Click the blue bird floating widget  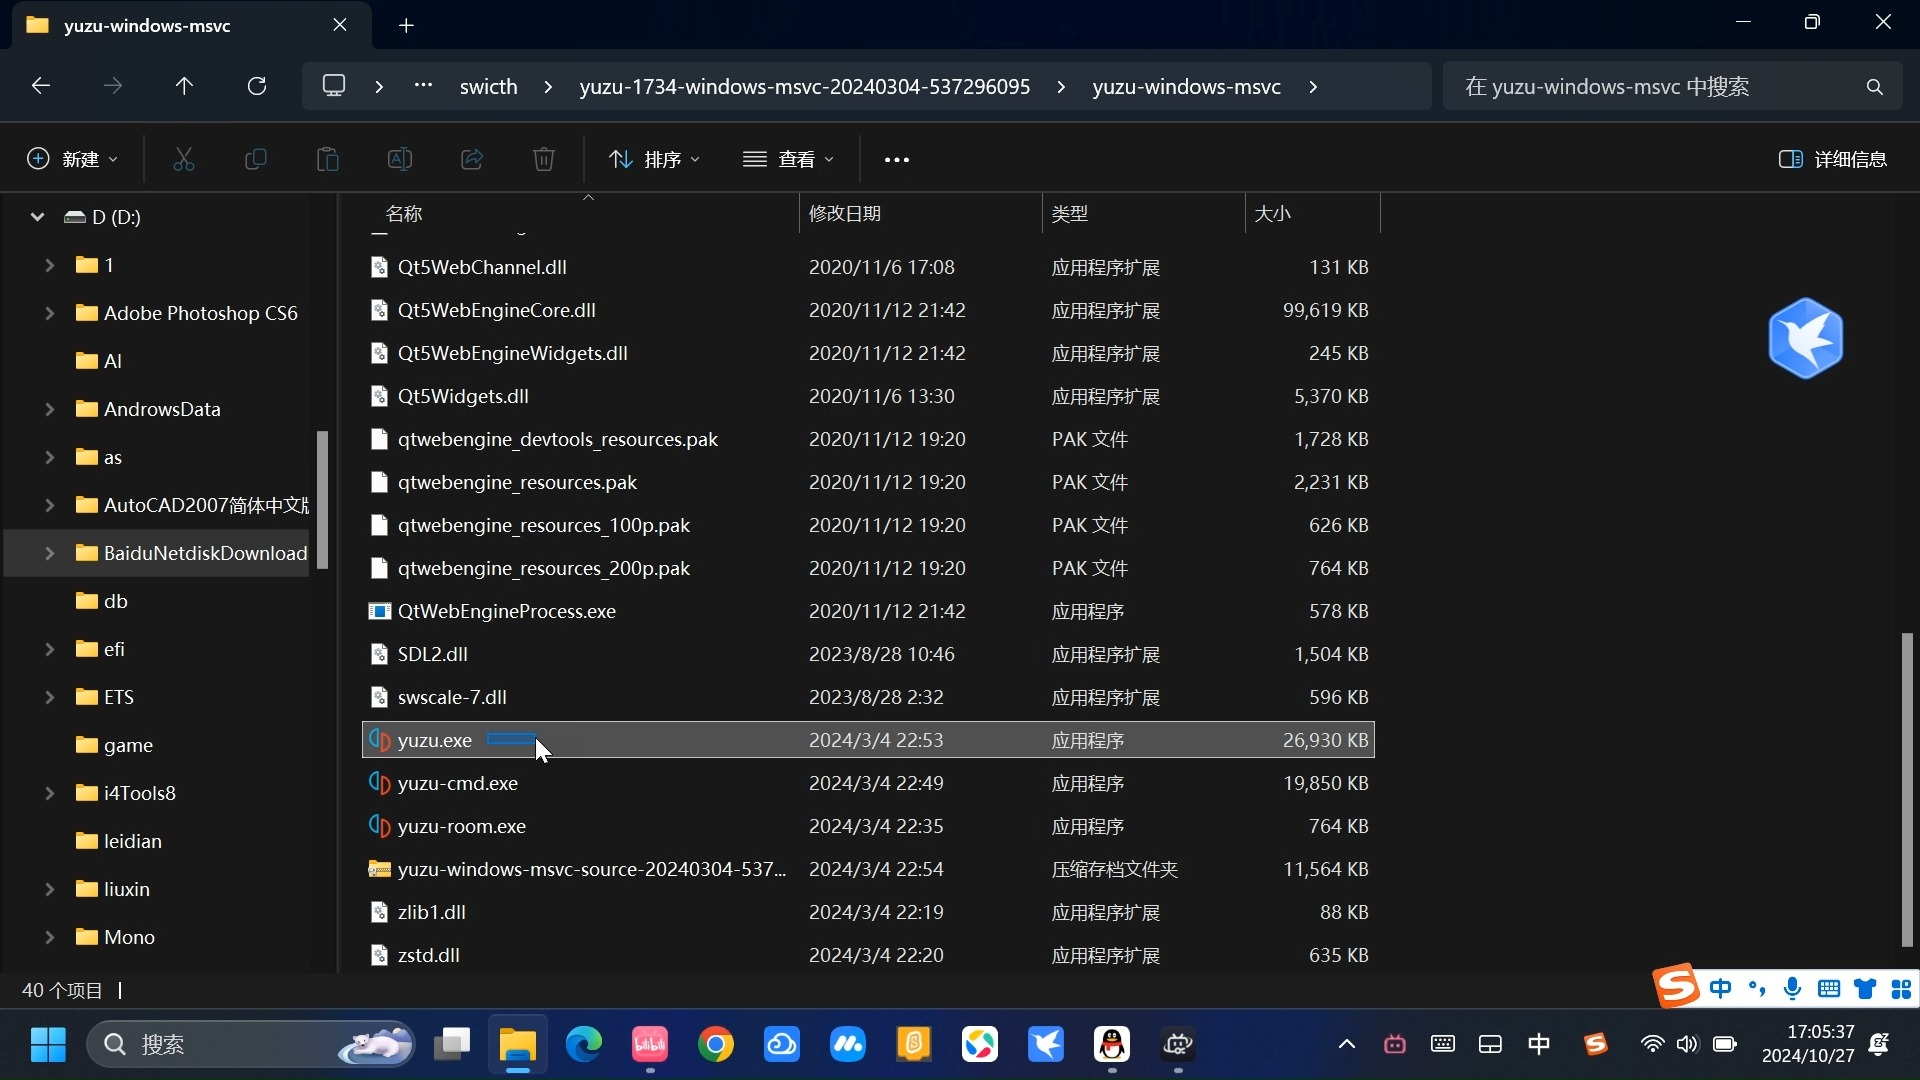[x=1806, y=338]
